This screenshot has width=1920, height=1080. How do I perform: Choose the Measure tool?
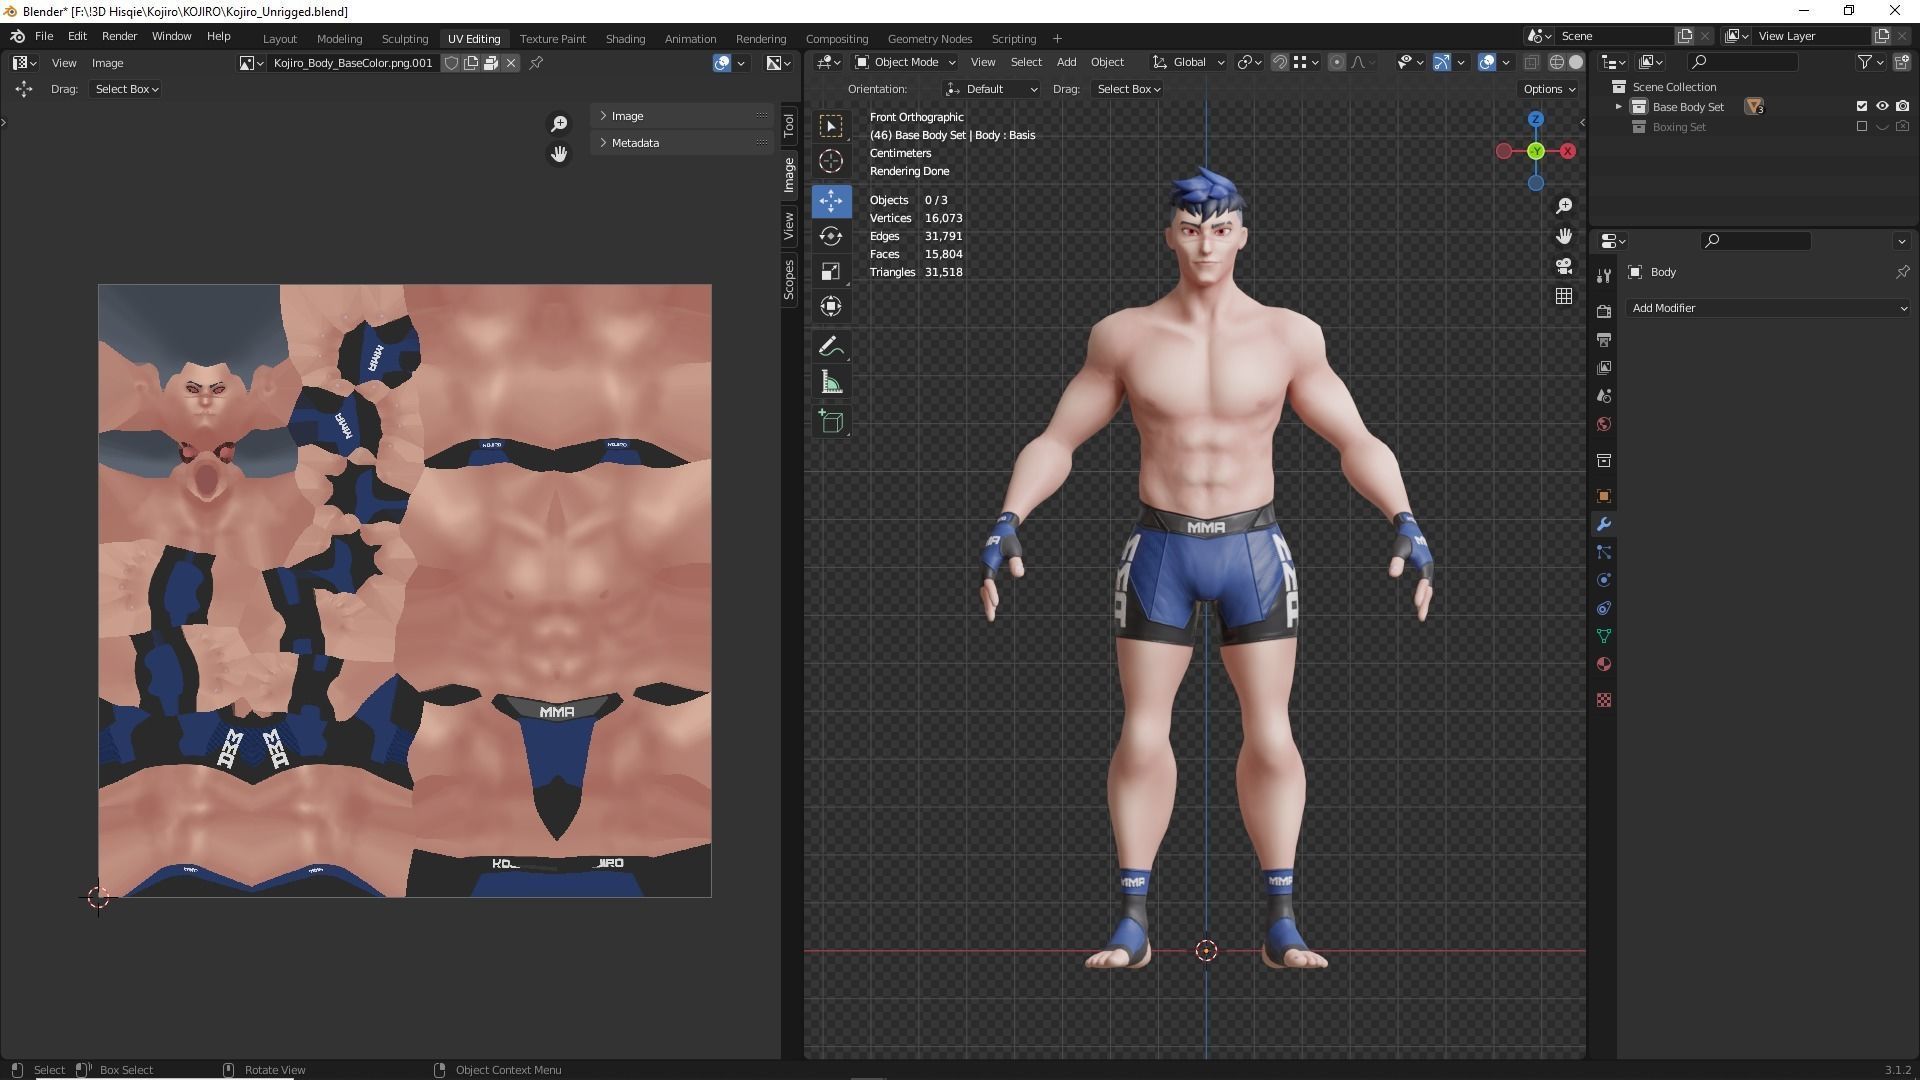[x=830, y=382]
